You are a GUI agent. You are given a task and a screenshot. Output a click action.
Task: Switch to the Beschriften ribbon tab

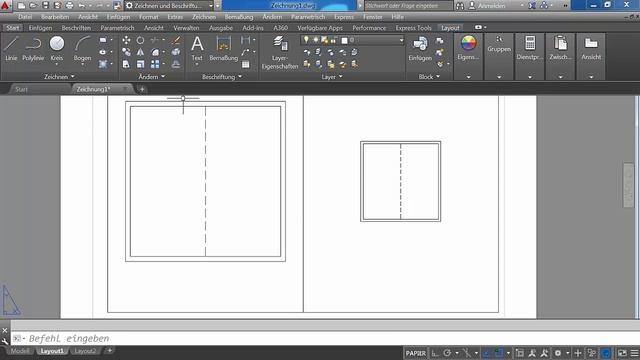pos(76,28)
